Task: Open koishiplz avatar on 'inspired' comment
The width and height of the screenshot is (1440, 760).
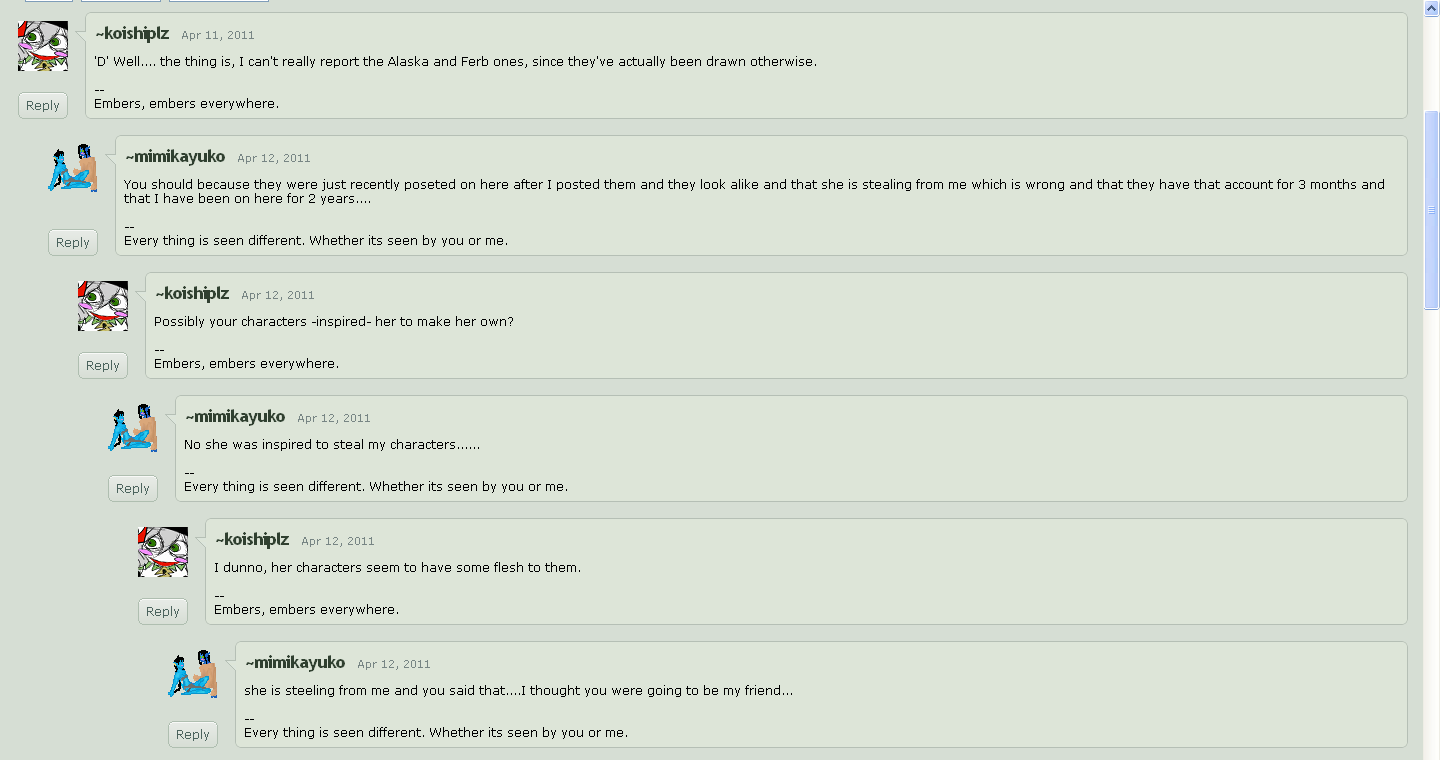Action: point(103,306)
